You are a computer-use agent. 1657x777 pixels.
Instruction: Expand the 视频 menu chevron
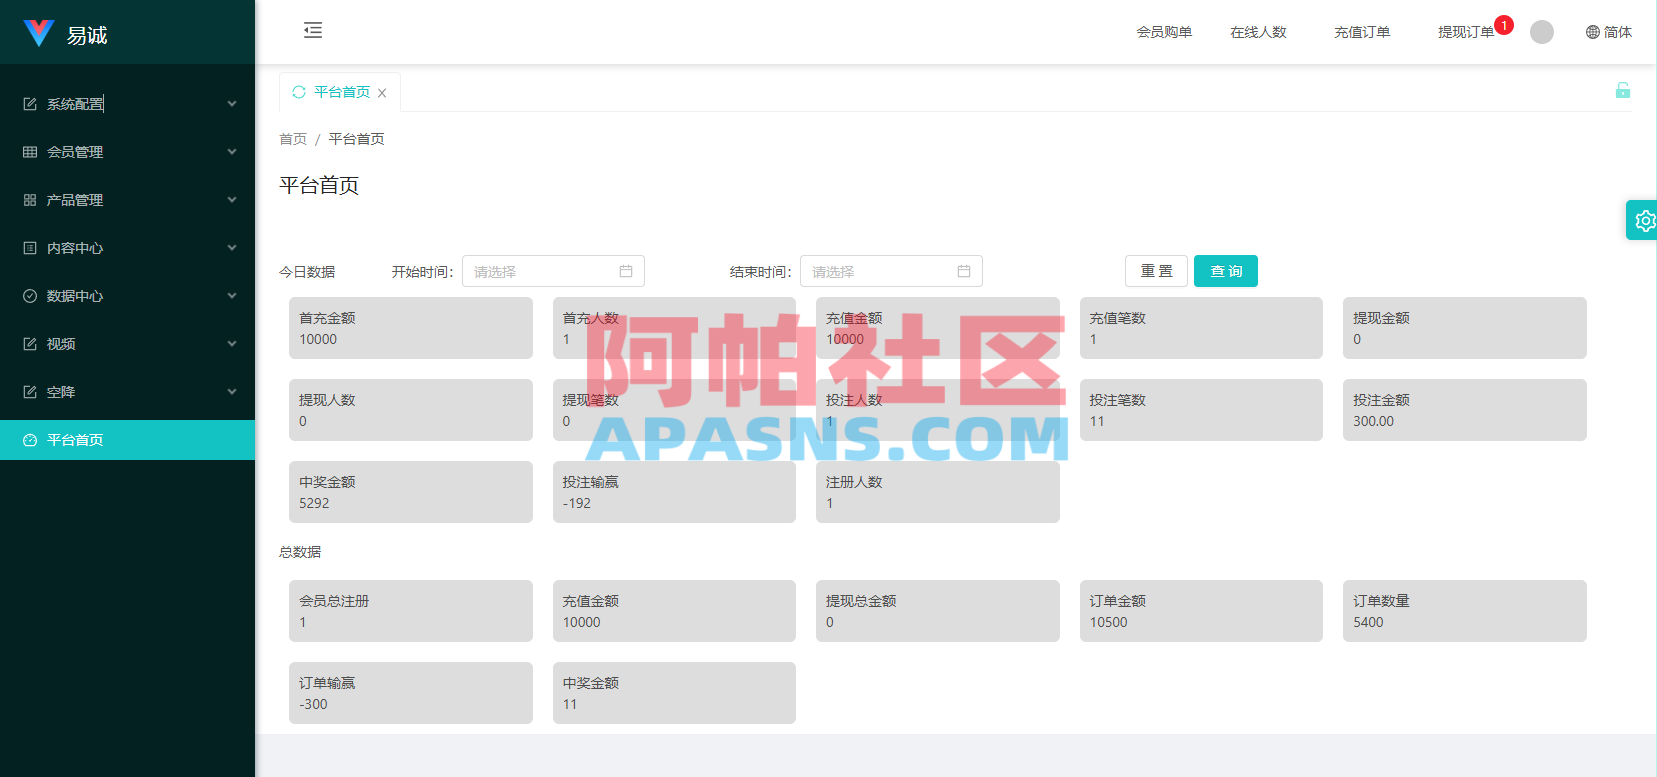(232, 344)
